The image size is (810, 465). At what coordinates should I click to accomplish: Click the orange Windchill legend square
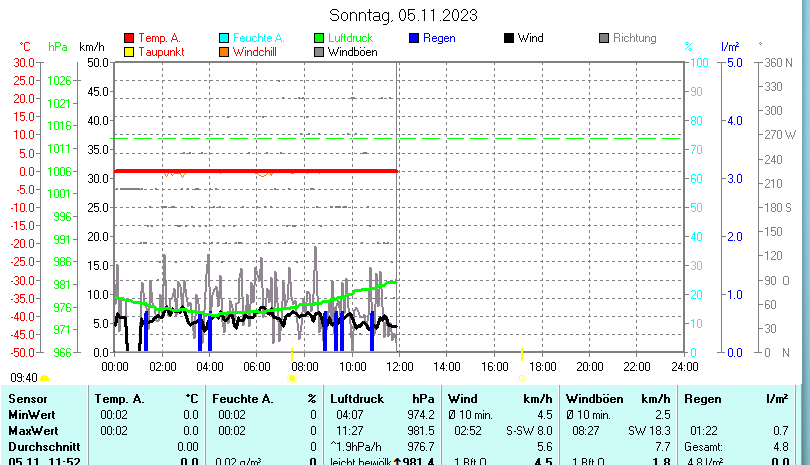coord(224,52)
